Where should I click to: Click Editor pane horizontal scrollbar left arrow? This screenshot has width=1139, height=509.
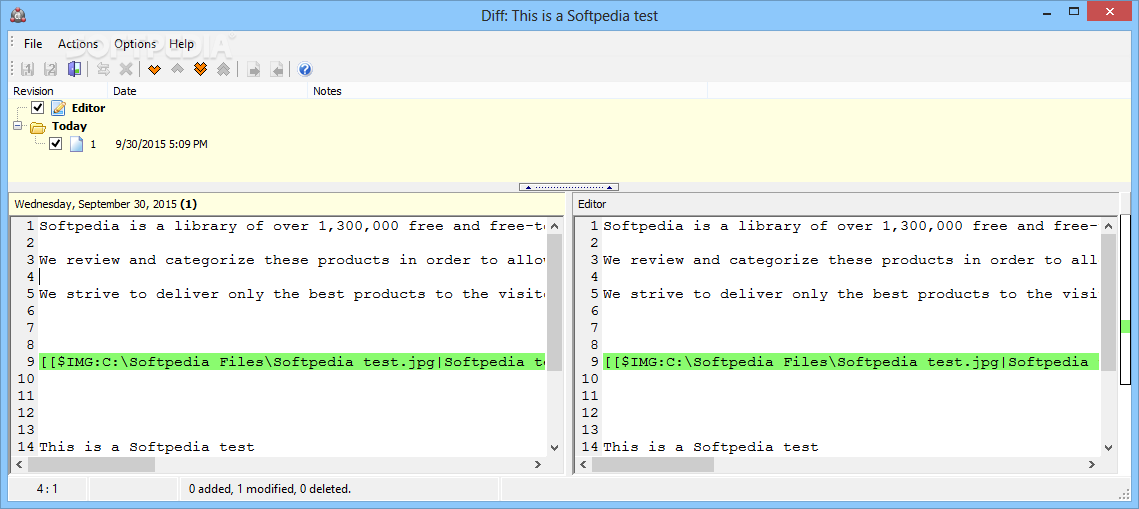pyautogui.click(x=583, y=464)
